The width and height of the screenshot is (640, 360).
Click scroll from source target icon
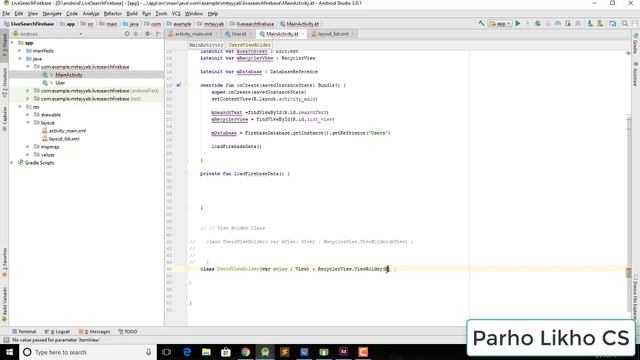pyautogui.click(x=127, y=34)
